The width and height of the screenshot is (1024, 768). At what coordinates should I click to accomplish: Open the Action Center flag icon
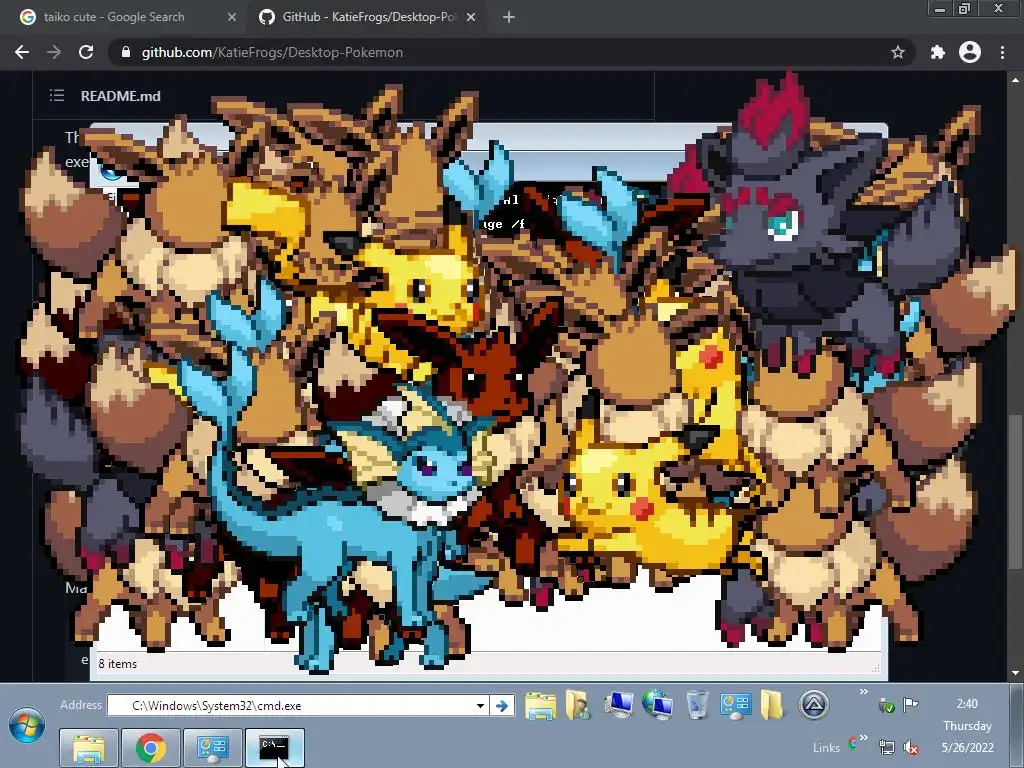[910, 704]
